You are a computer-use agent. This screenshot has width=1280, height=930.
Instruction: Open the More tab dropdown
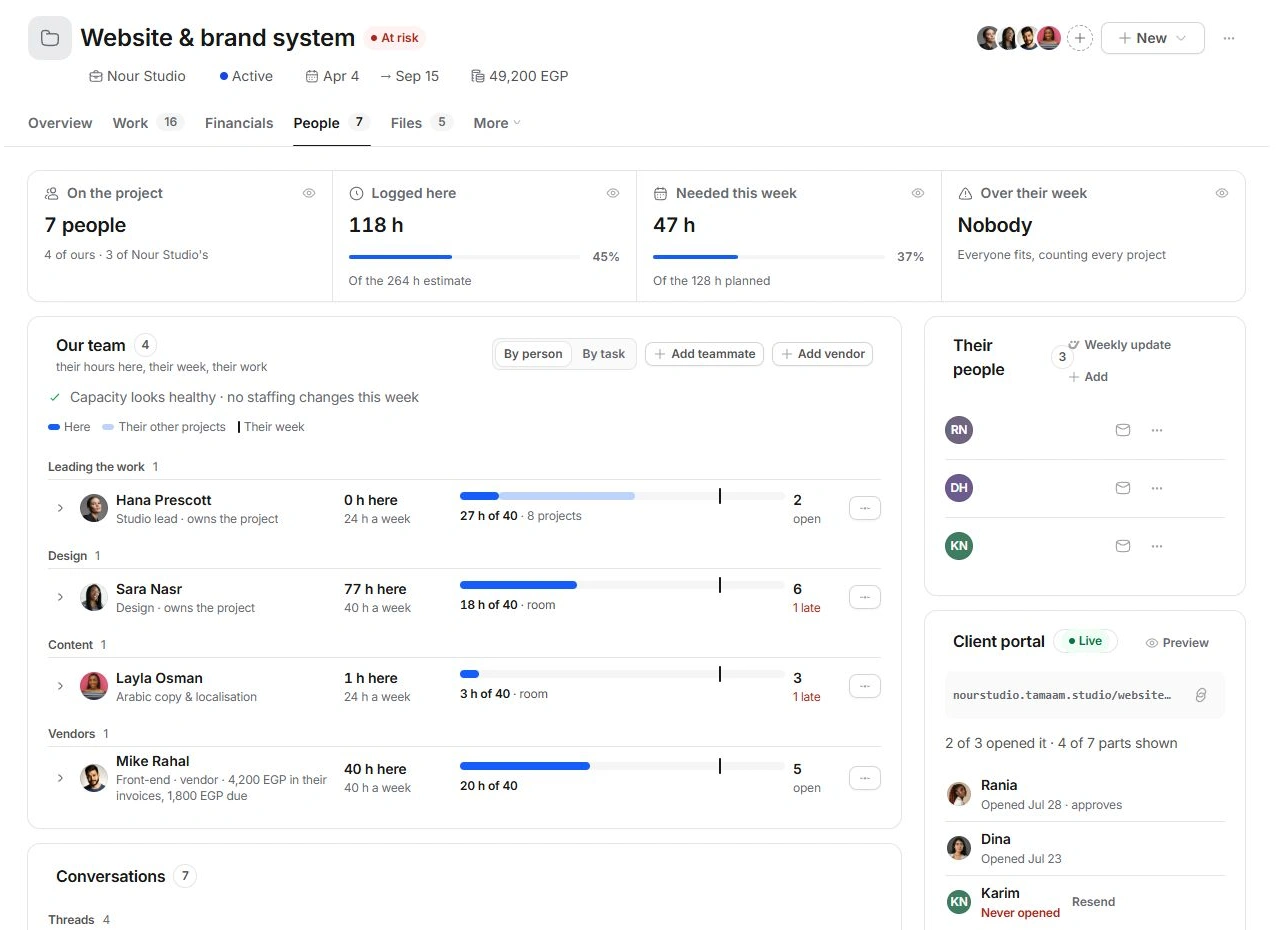pyautogui.click(x=497, y=123)
